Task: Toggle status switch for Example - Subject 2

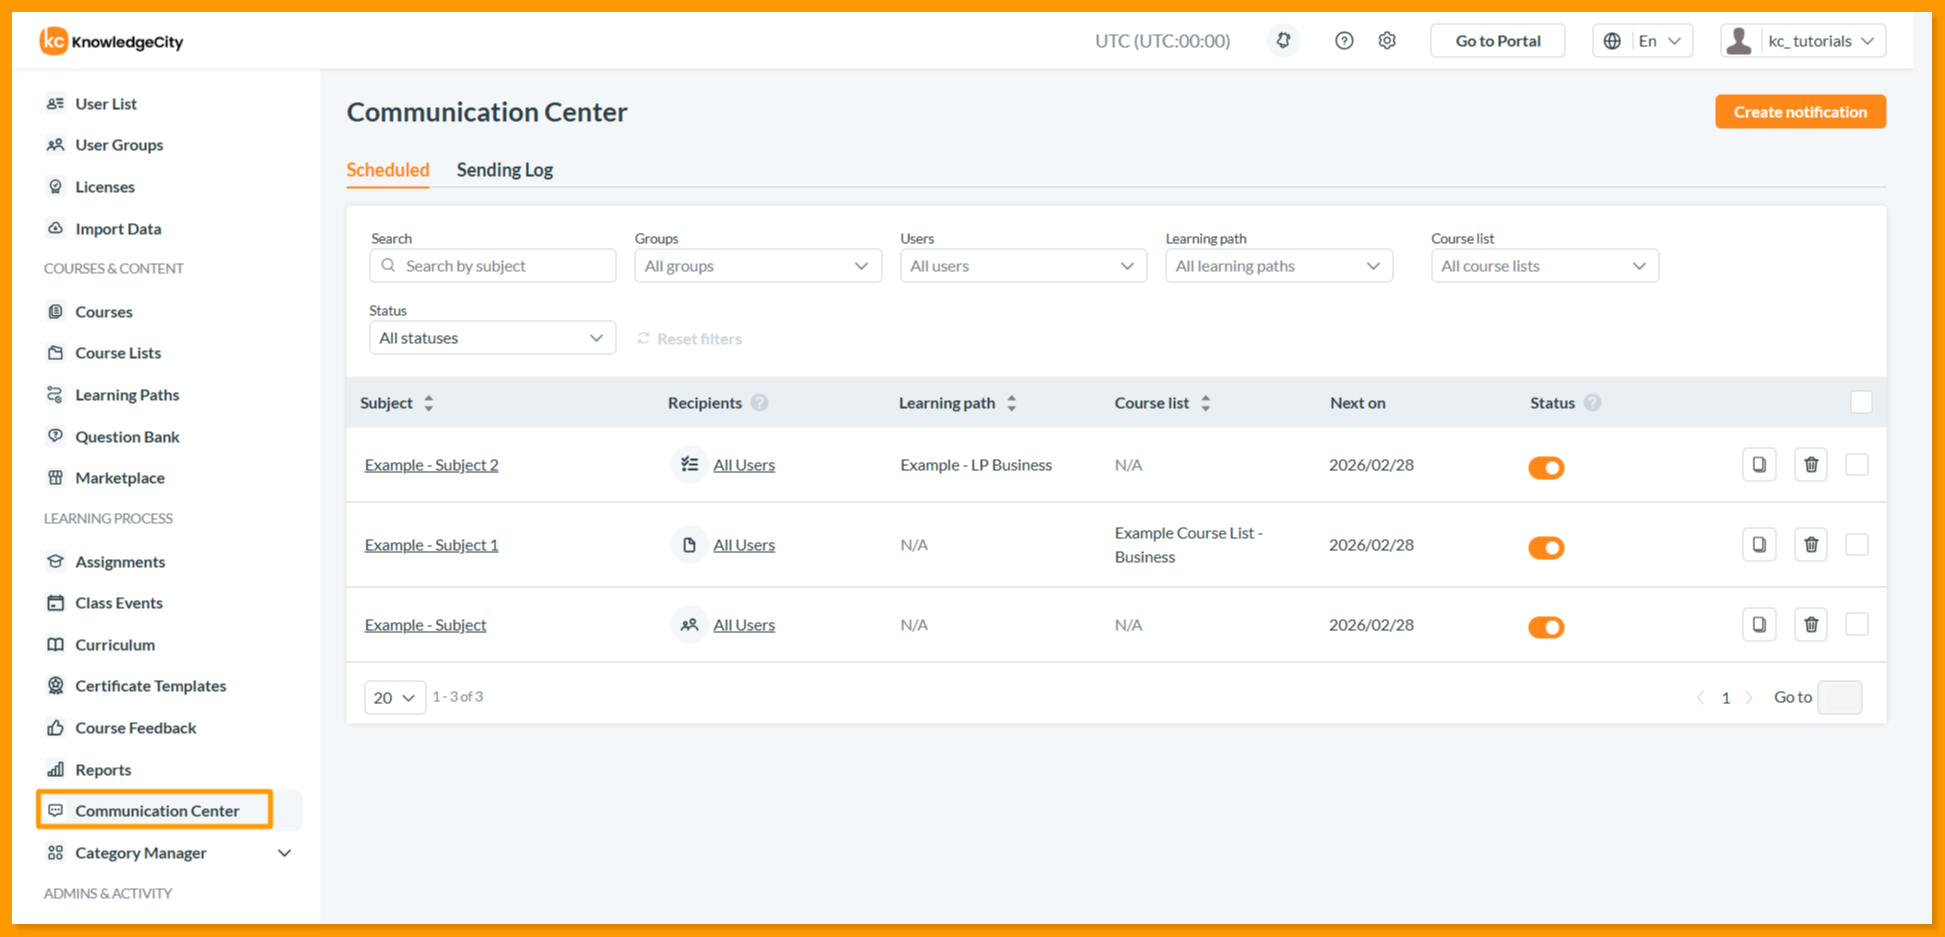Action: (1546, 467)
